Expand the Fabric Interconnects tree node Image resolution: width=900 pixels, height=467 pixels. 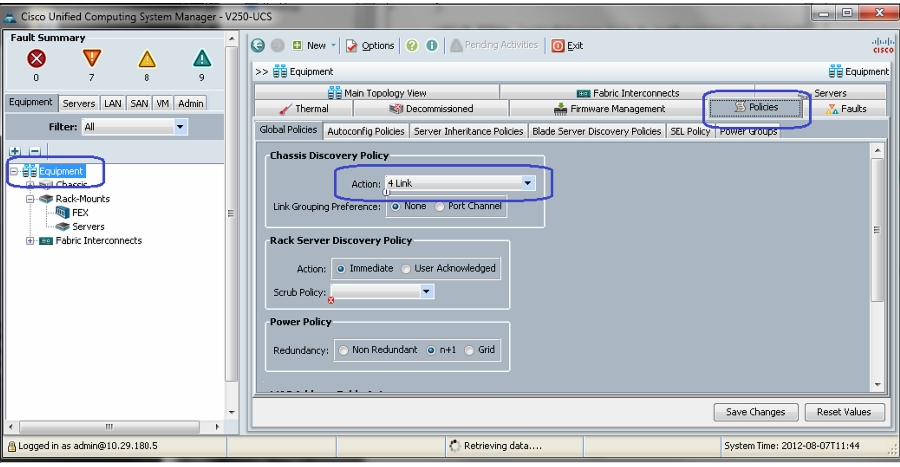(x=30, y=241)
